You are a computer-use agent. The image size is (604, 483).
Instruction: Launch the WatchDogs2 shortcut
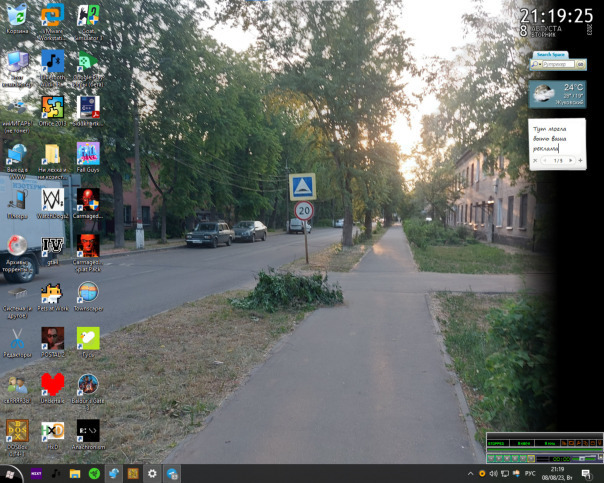click(x=53, y=203)
